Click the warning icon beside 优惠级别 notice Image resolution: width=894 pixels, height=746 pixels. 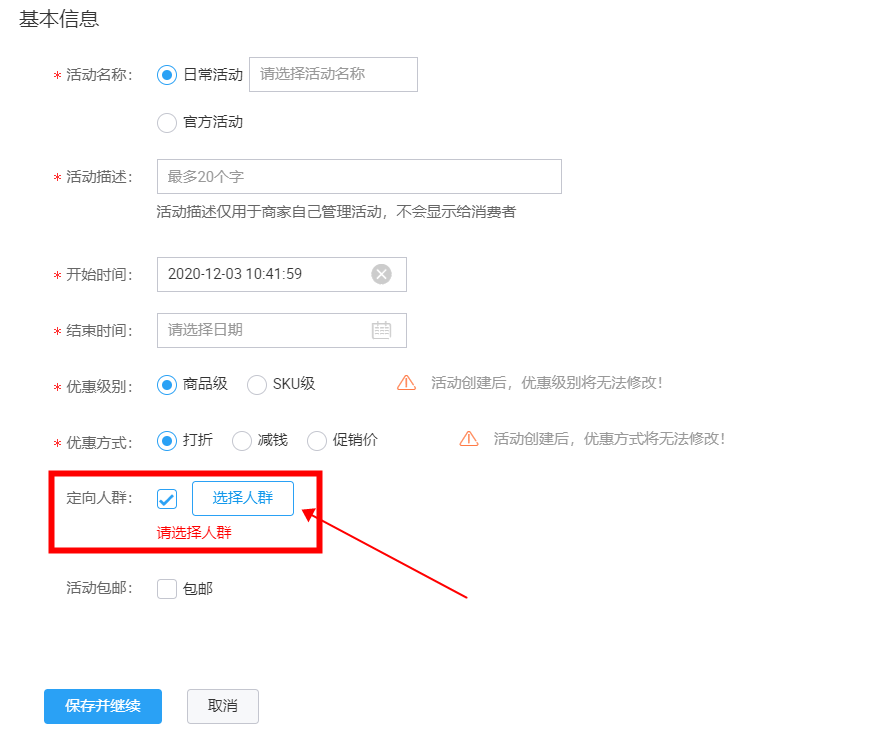pyautogui.click(x=407, y=383)
